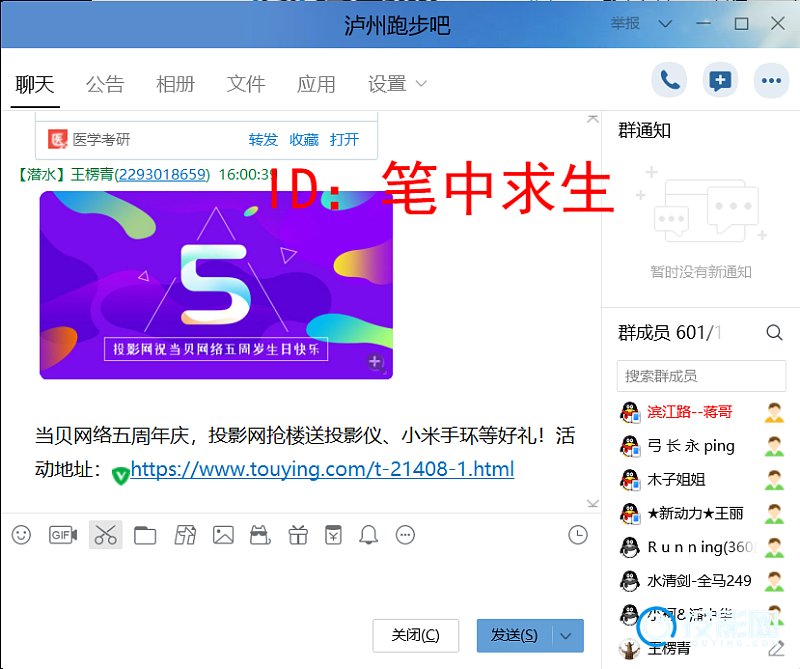Open the gift box icon
Screen dimensions: 800x669
coord(298,535)
